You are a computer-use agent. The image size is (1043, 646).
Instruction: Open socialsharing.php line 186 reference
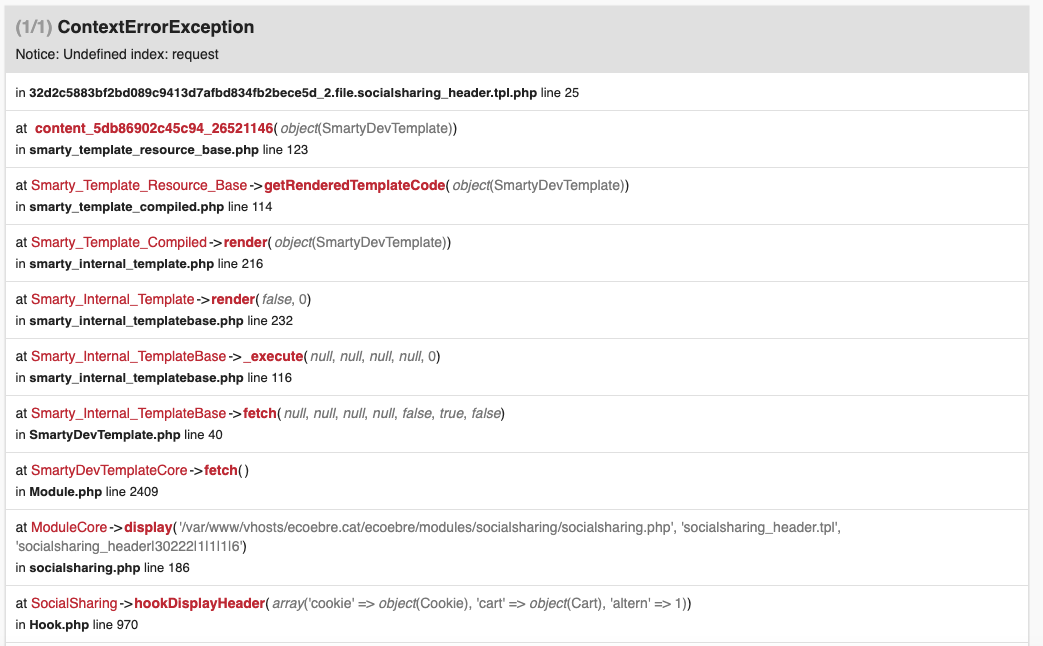(x=85, y=568)
